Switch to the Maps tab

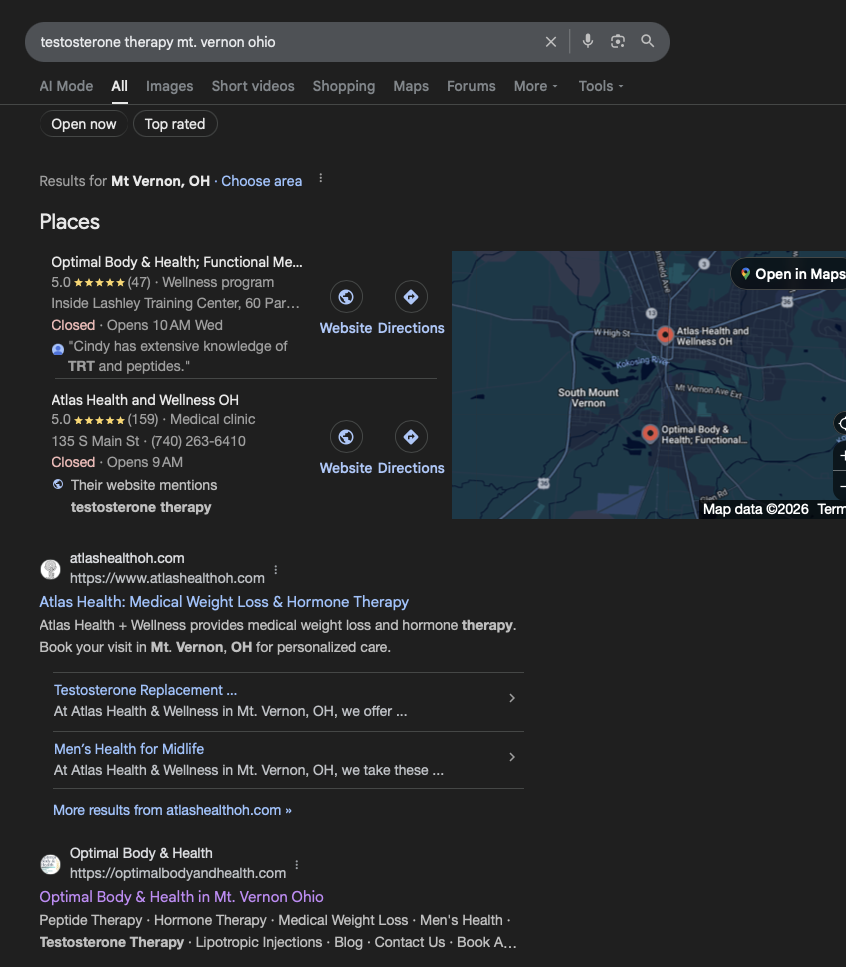pos(410,86)
